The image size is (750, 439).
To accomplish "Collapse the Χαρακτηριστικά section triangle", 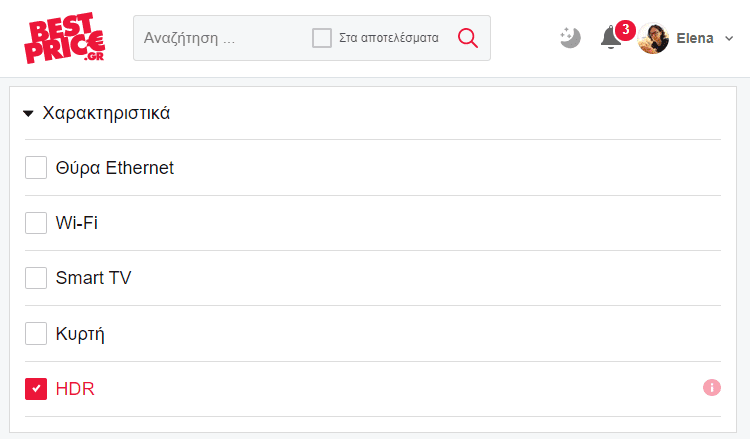I will coord(28,113).
